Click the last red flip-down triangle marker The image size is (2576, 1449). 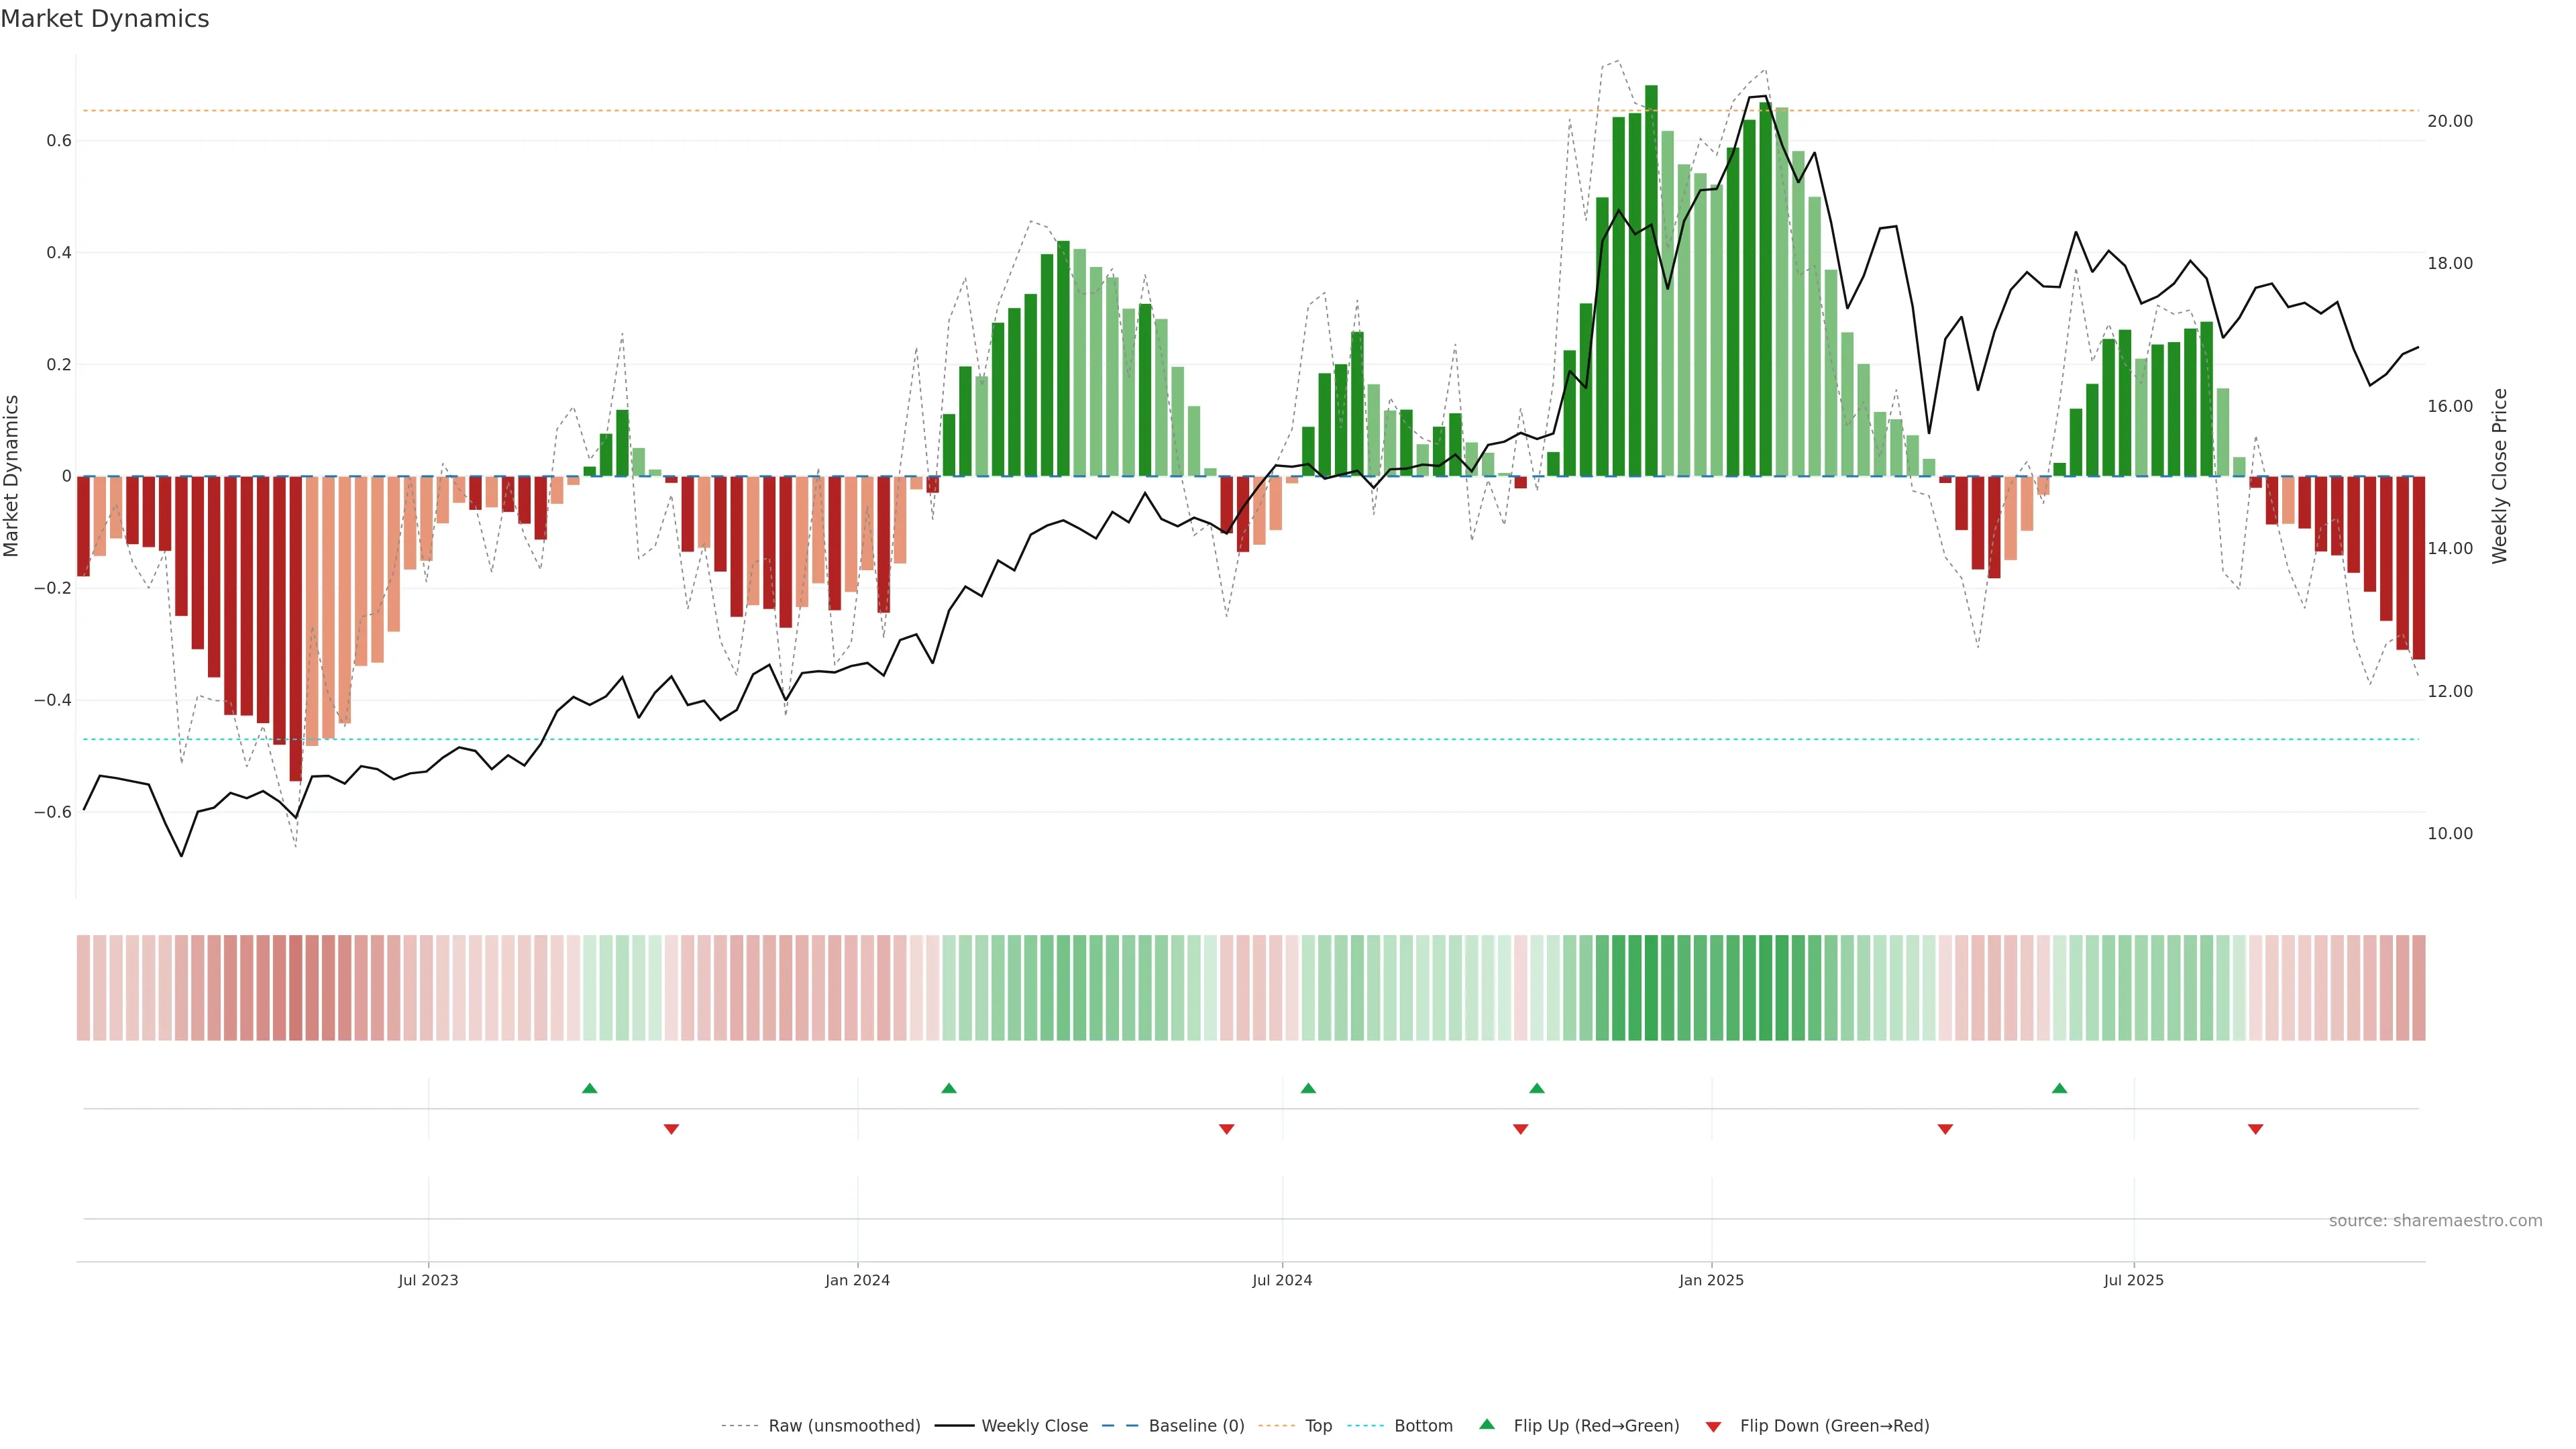(2255, 1129)
